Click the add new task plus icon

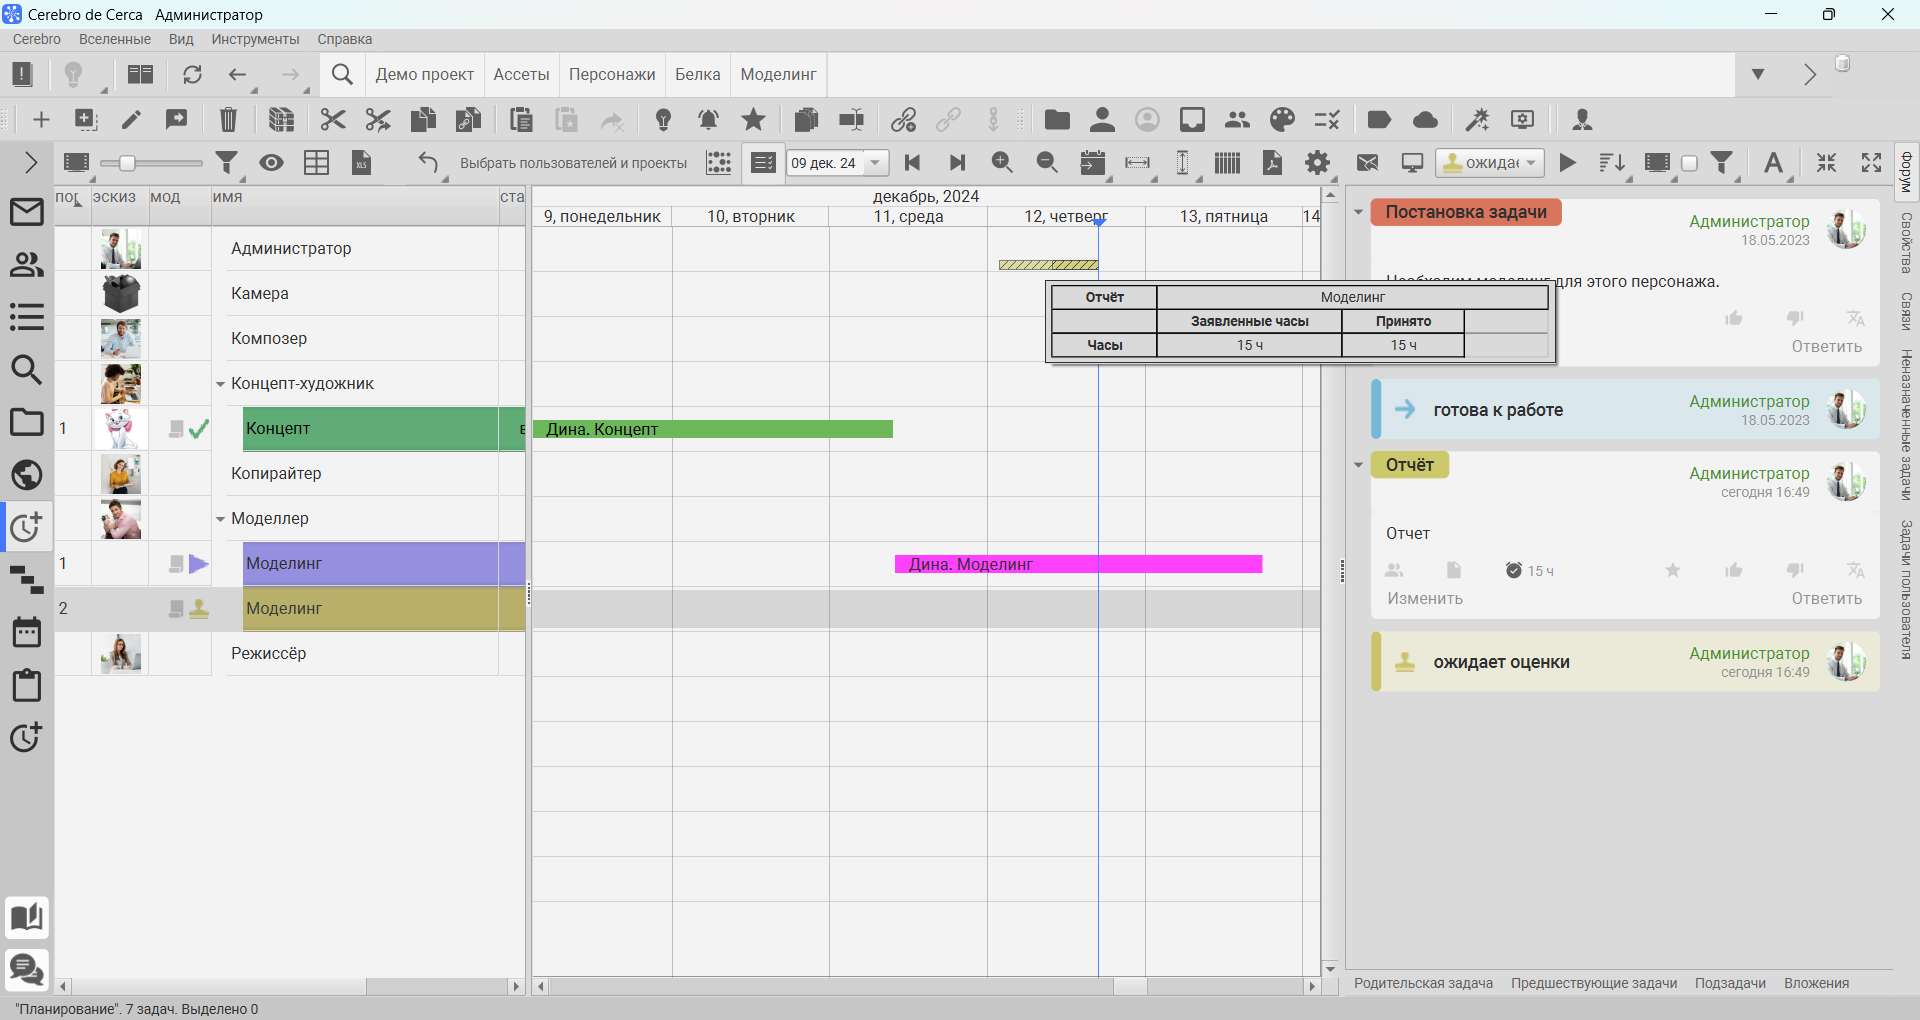[x=41, y=120]
